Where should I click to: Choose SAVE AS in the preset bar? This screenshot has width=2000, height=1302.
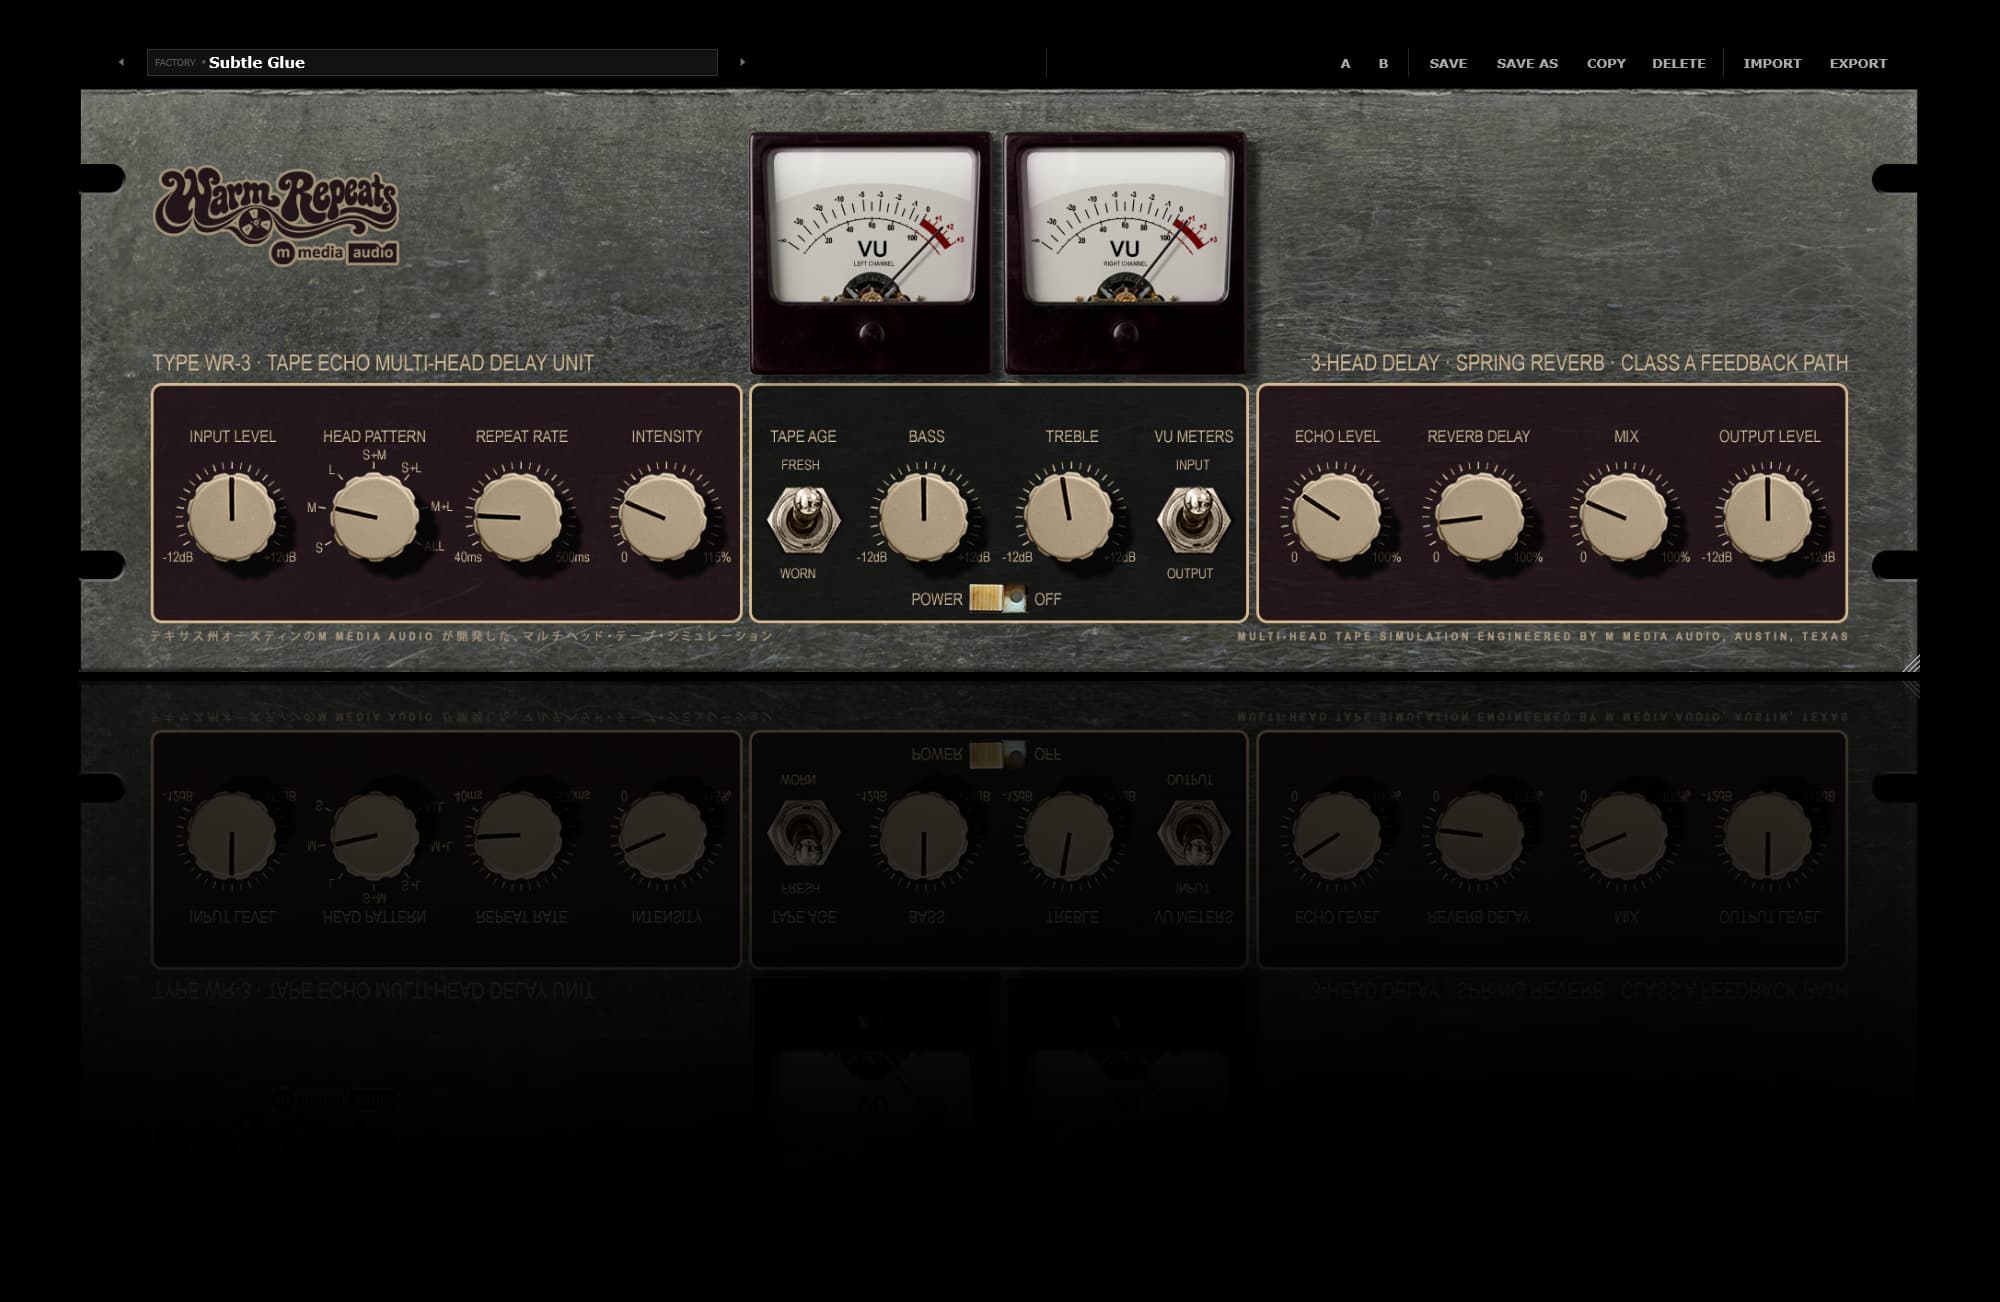[x=1527, y=63]
